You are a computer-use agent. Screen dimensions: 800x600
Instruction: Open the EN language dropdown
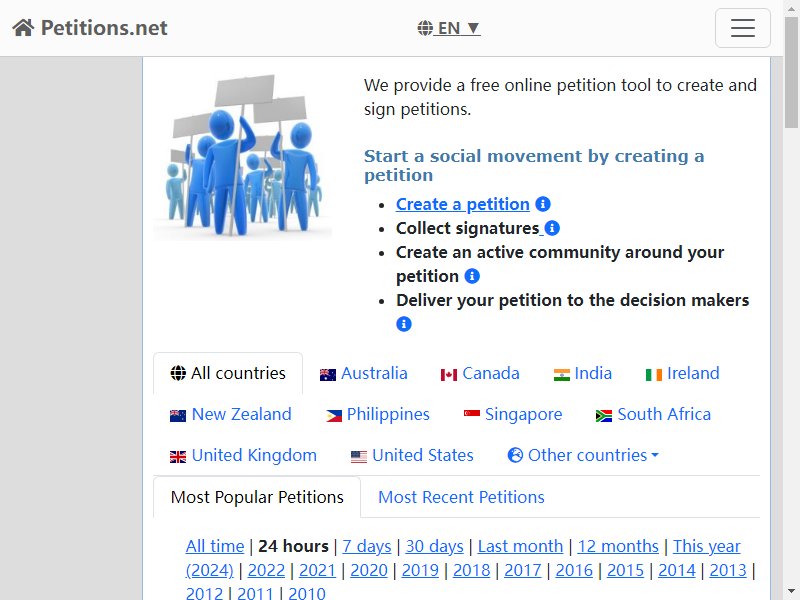coord(448,28)
